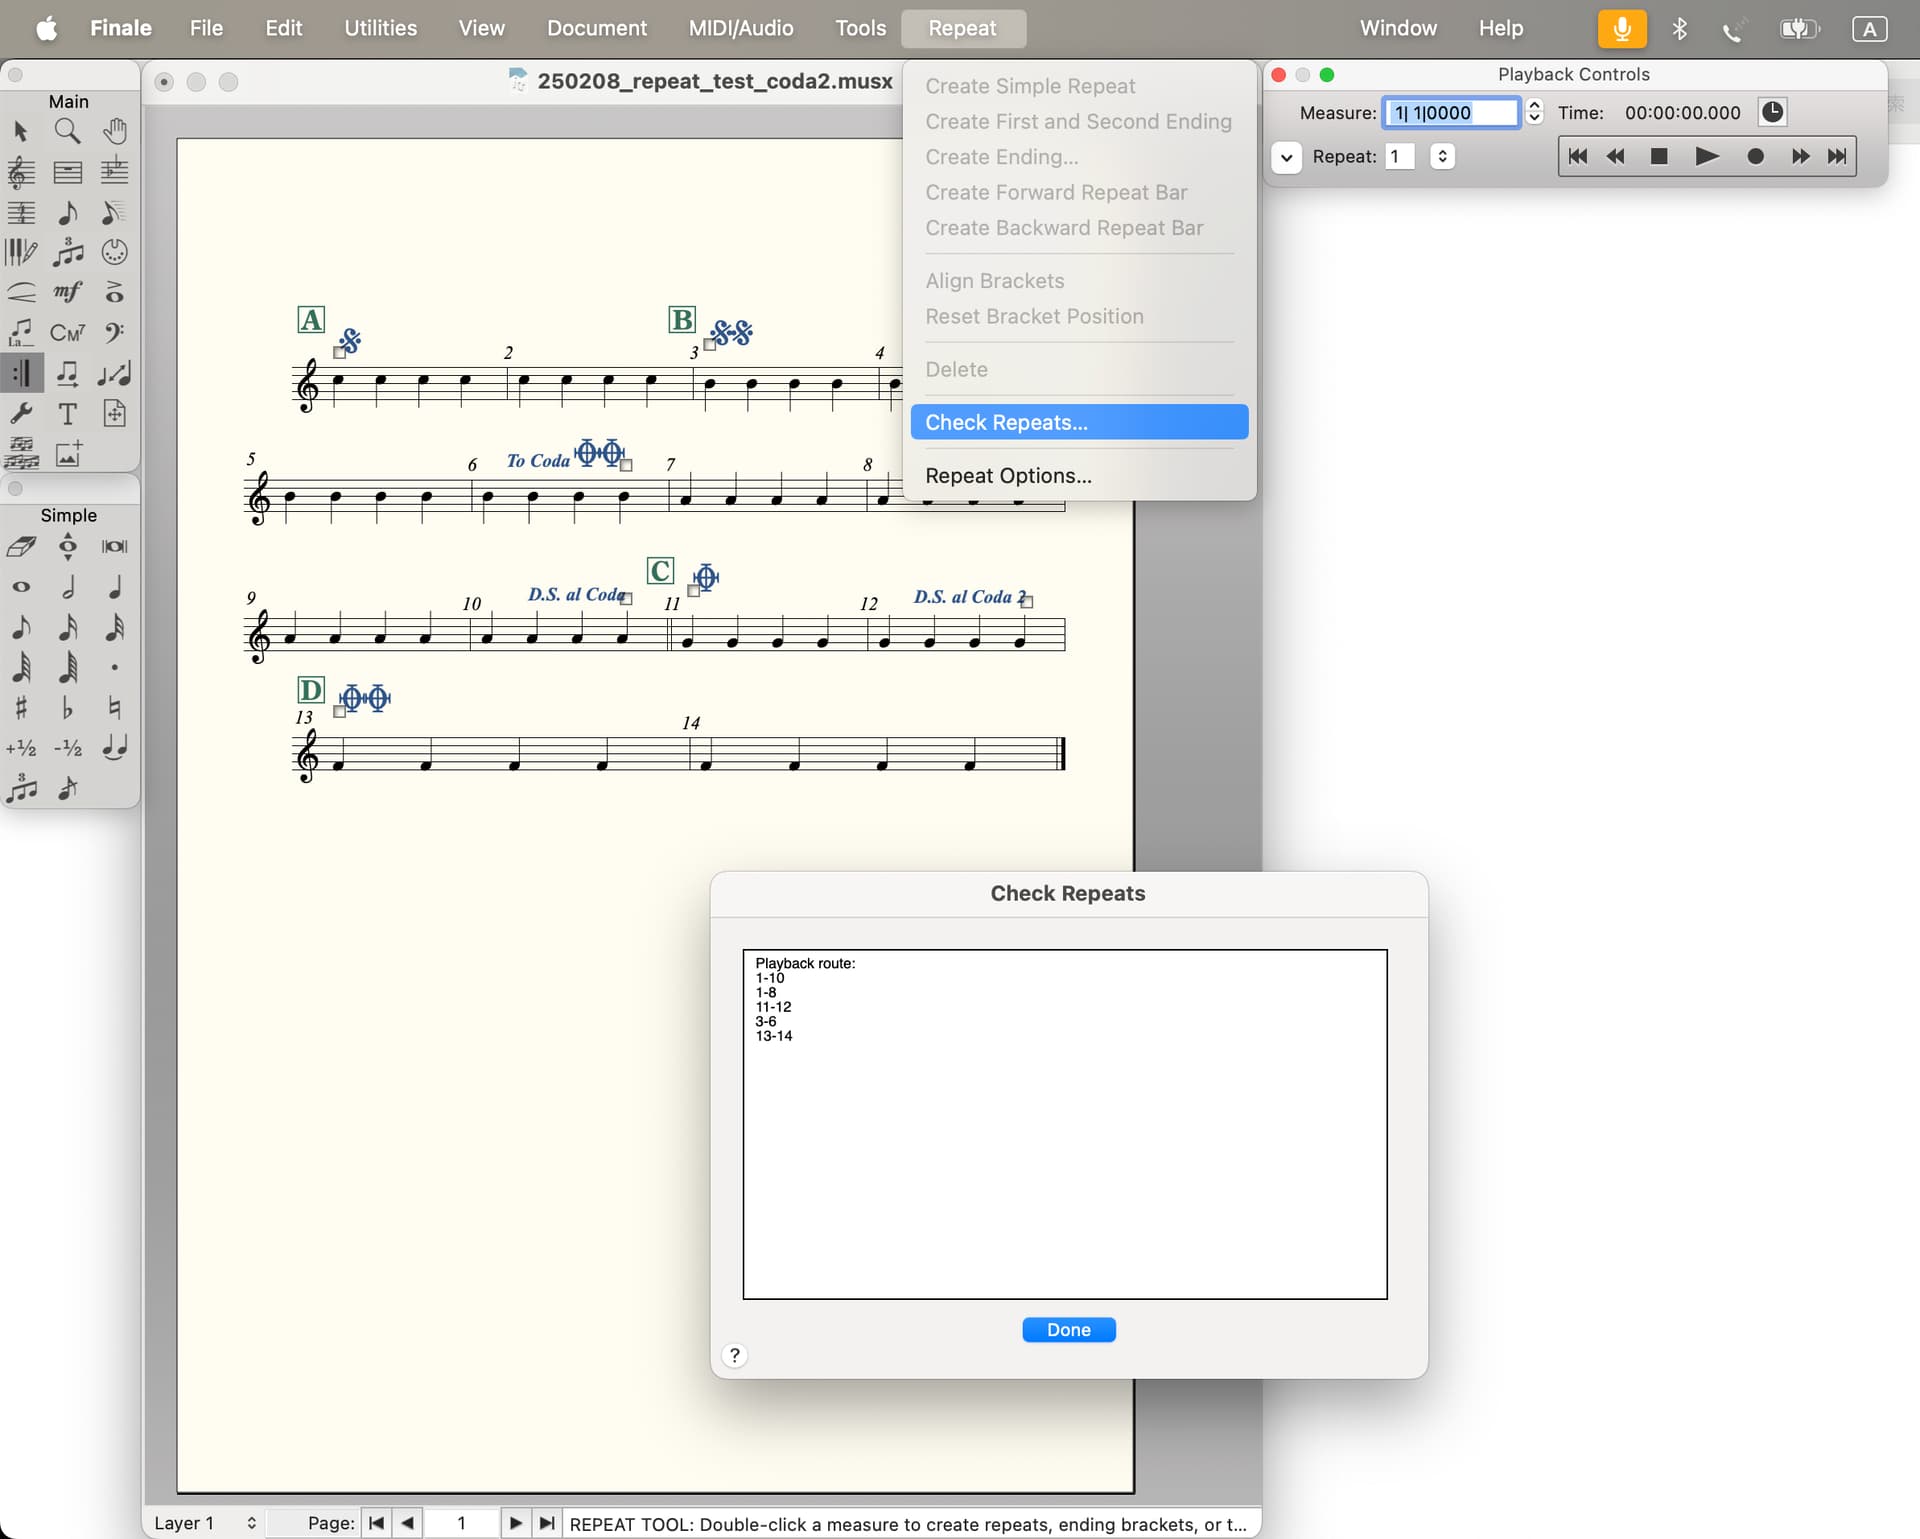Viewport: 1920px width, 1539px height.
Task: Choose the sharp accidental tool
Action: coord(21,708)
